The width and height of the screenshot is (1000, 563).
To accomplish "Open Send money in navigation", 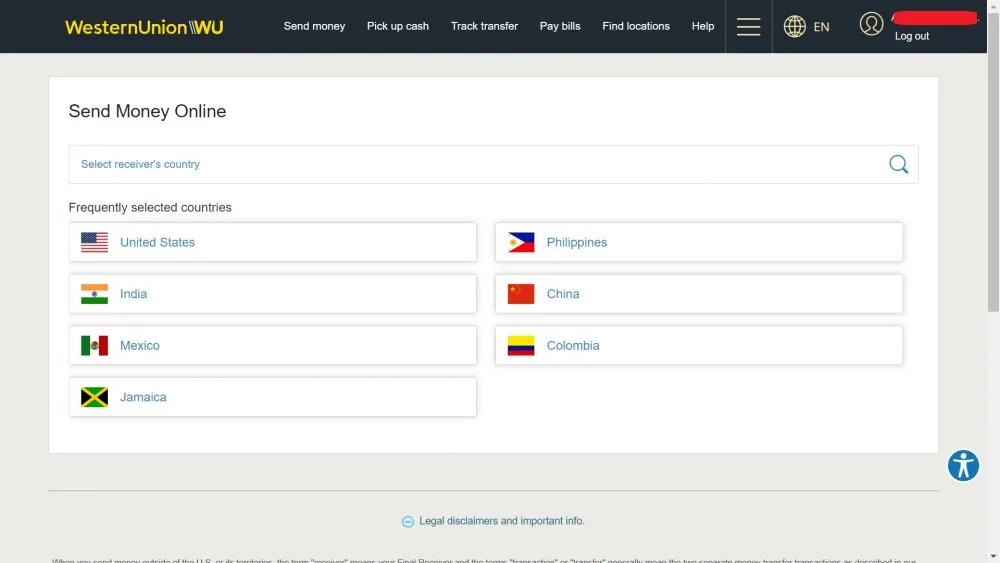I will coord(314,26).
